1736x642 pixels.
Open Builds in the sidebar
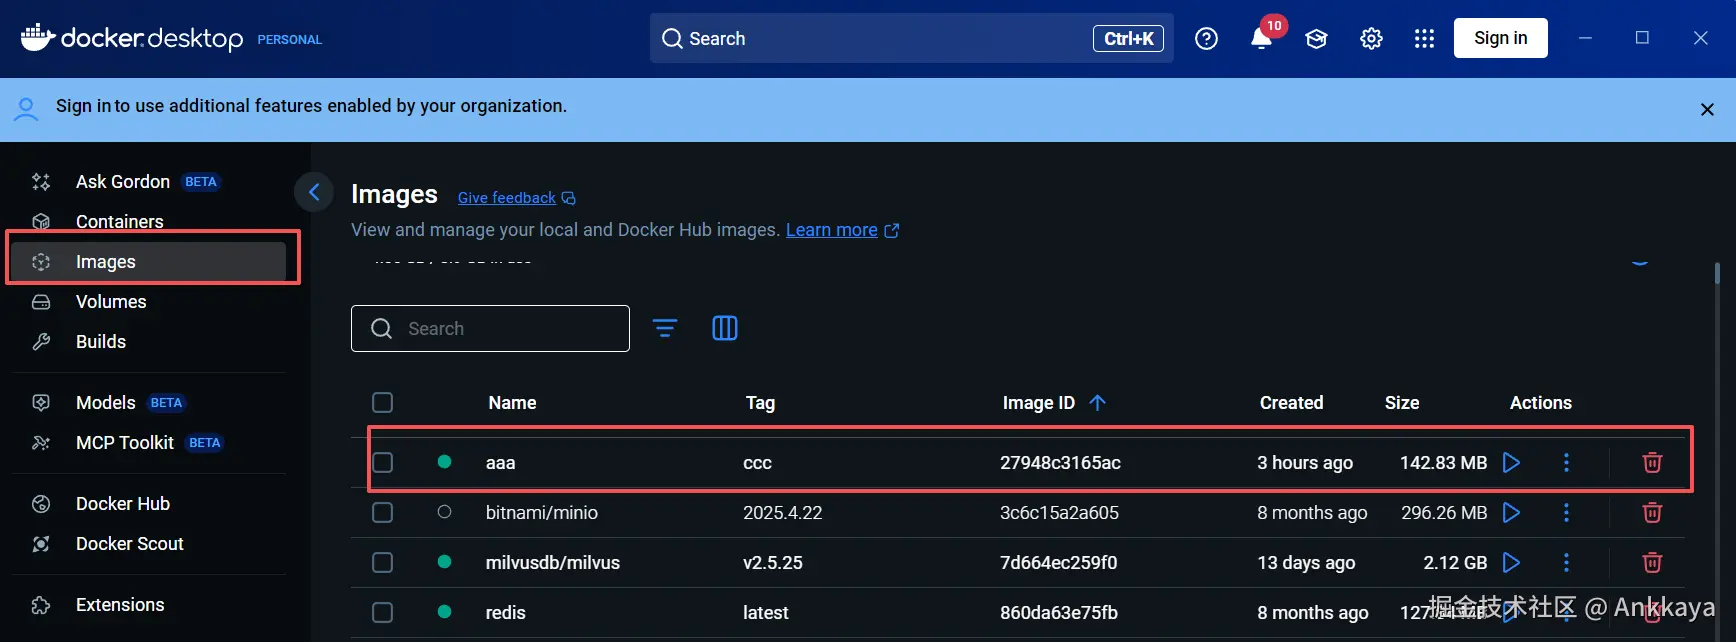(150, 342)
